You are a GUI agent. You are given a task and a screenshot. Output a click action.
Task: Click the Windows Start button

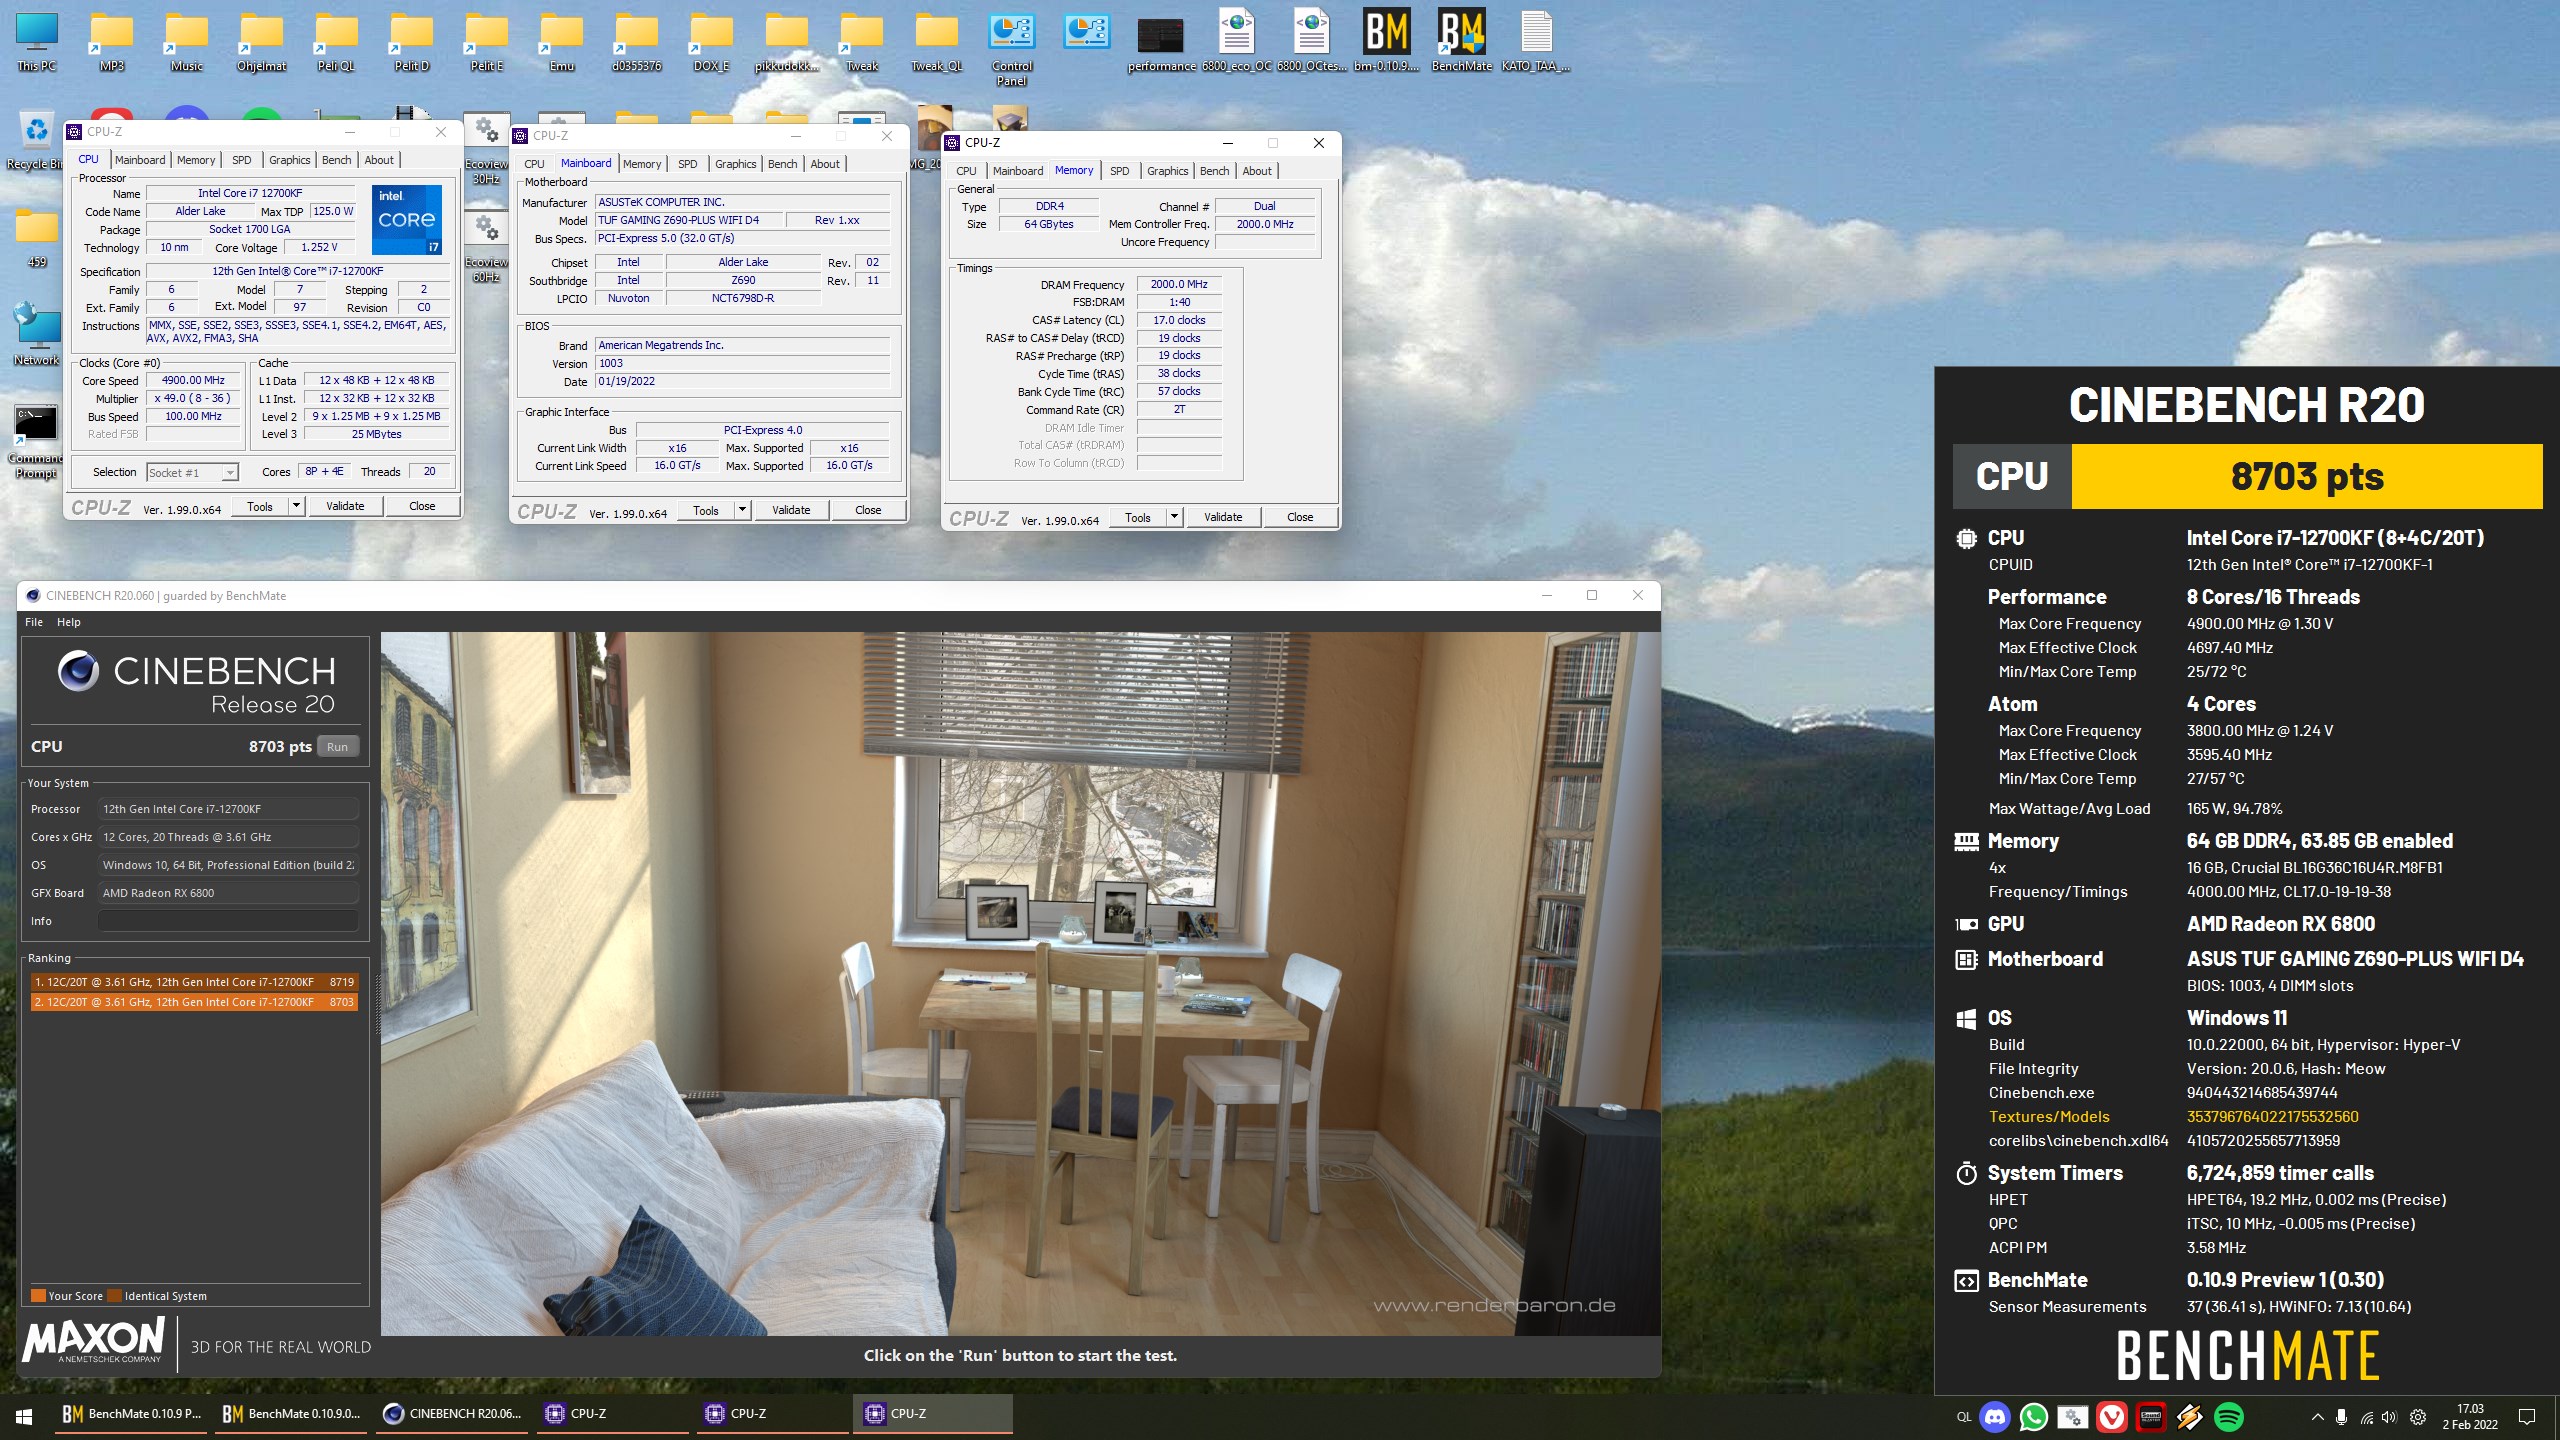tap(25, 1416)
